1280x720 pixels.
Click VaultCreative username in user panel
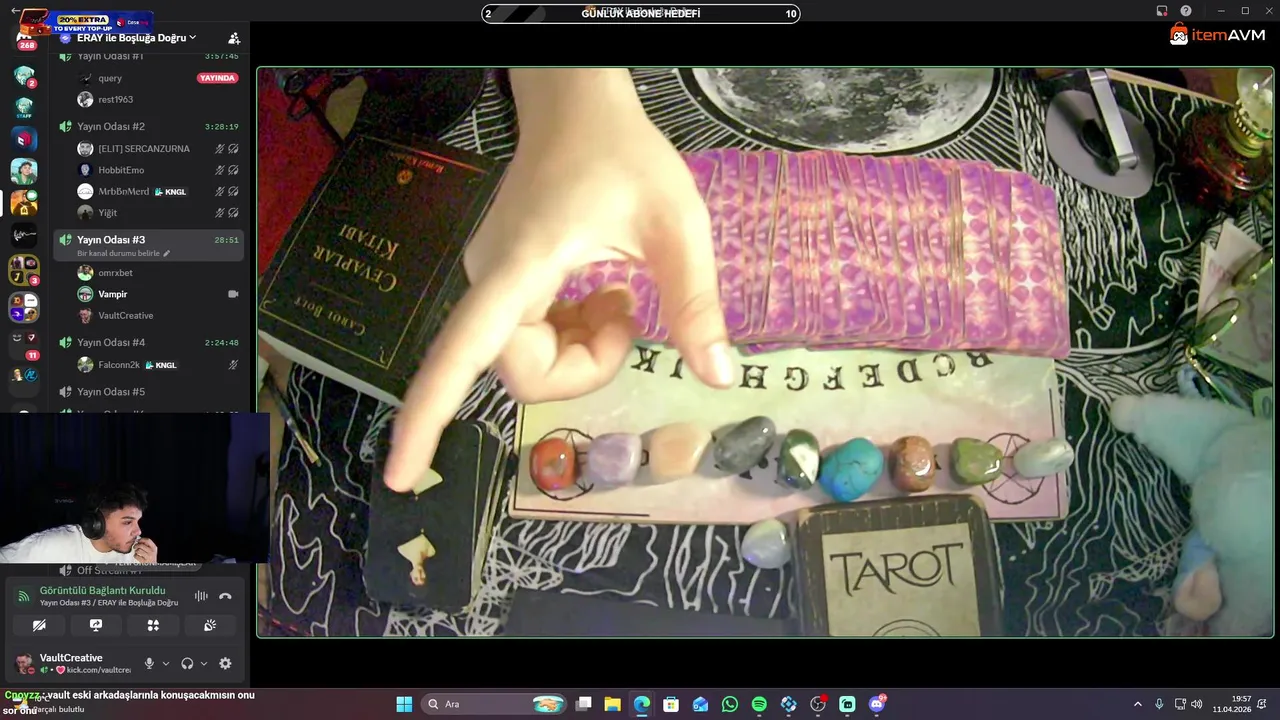click(71, 658)
